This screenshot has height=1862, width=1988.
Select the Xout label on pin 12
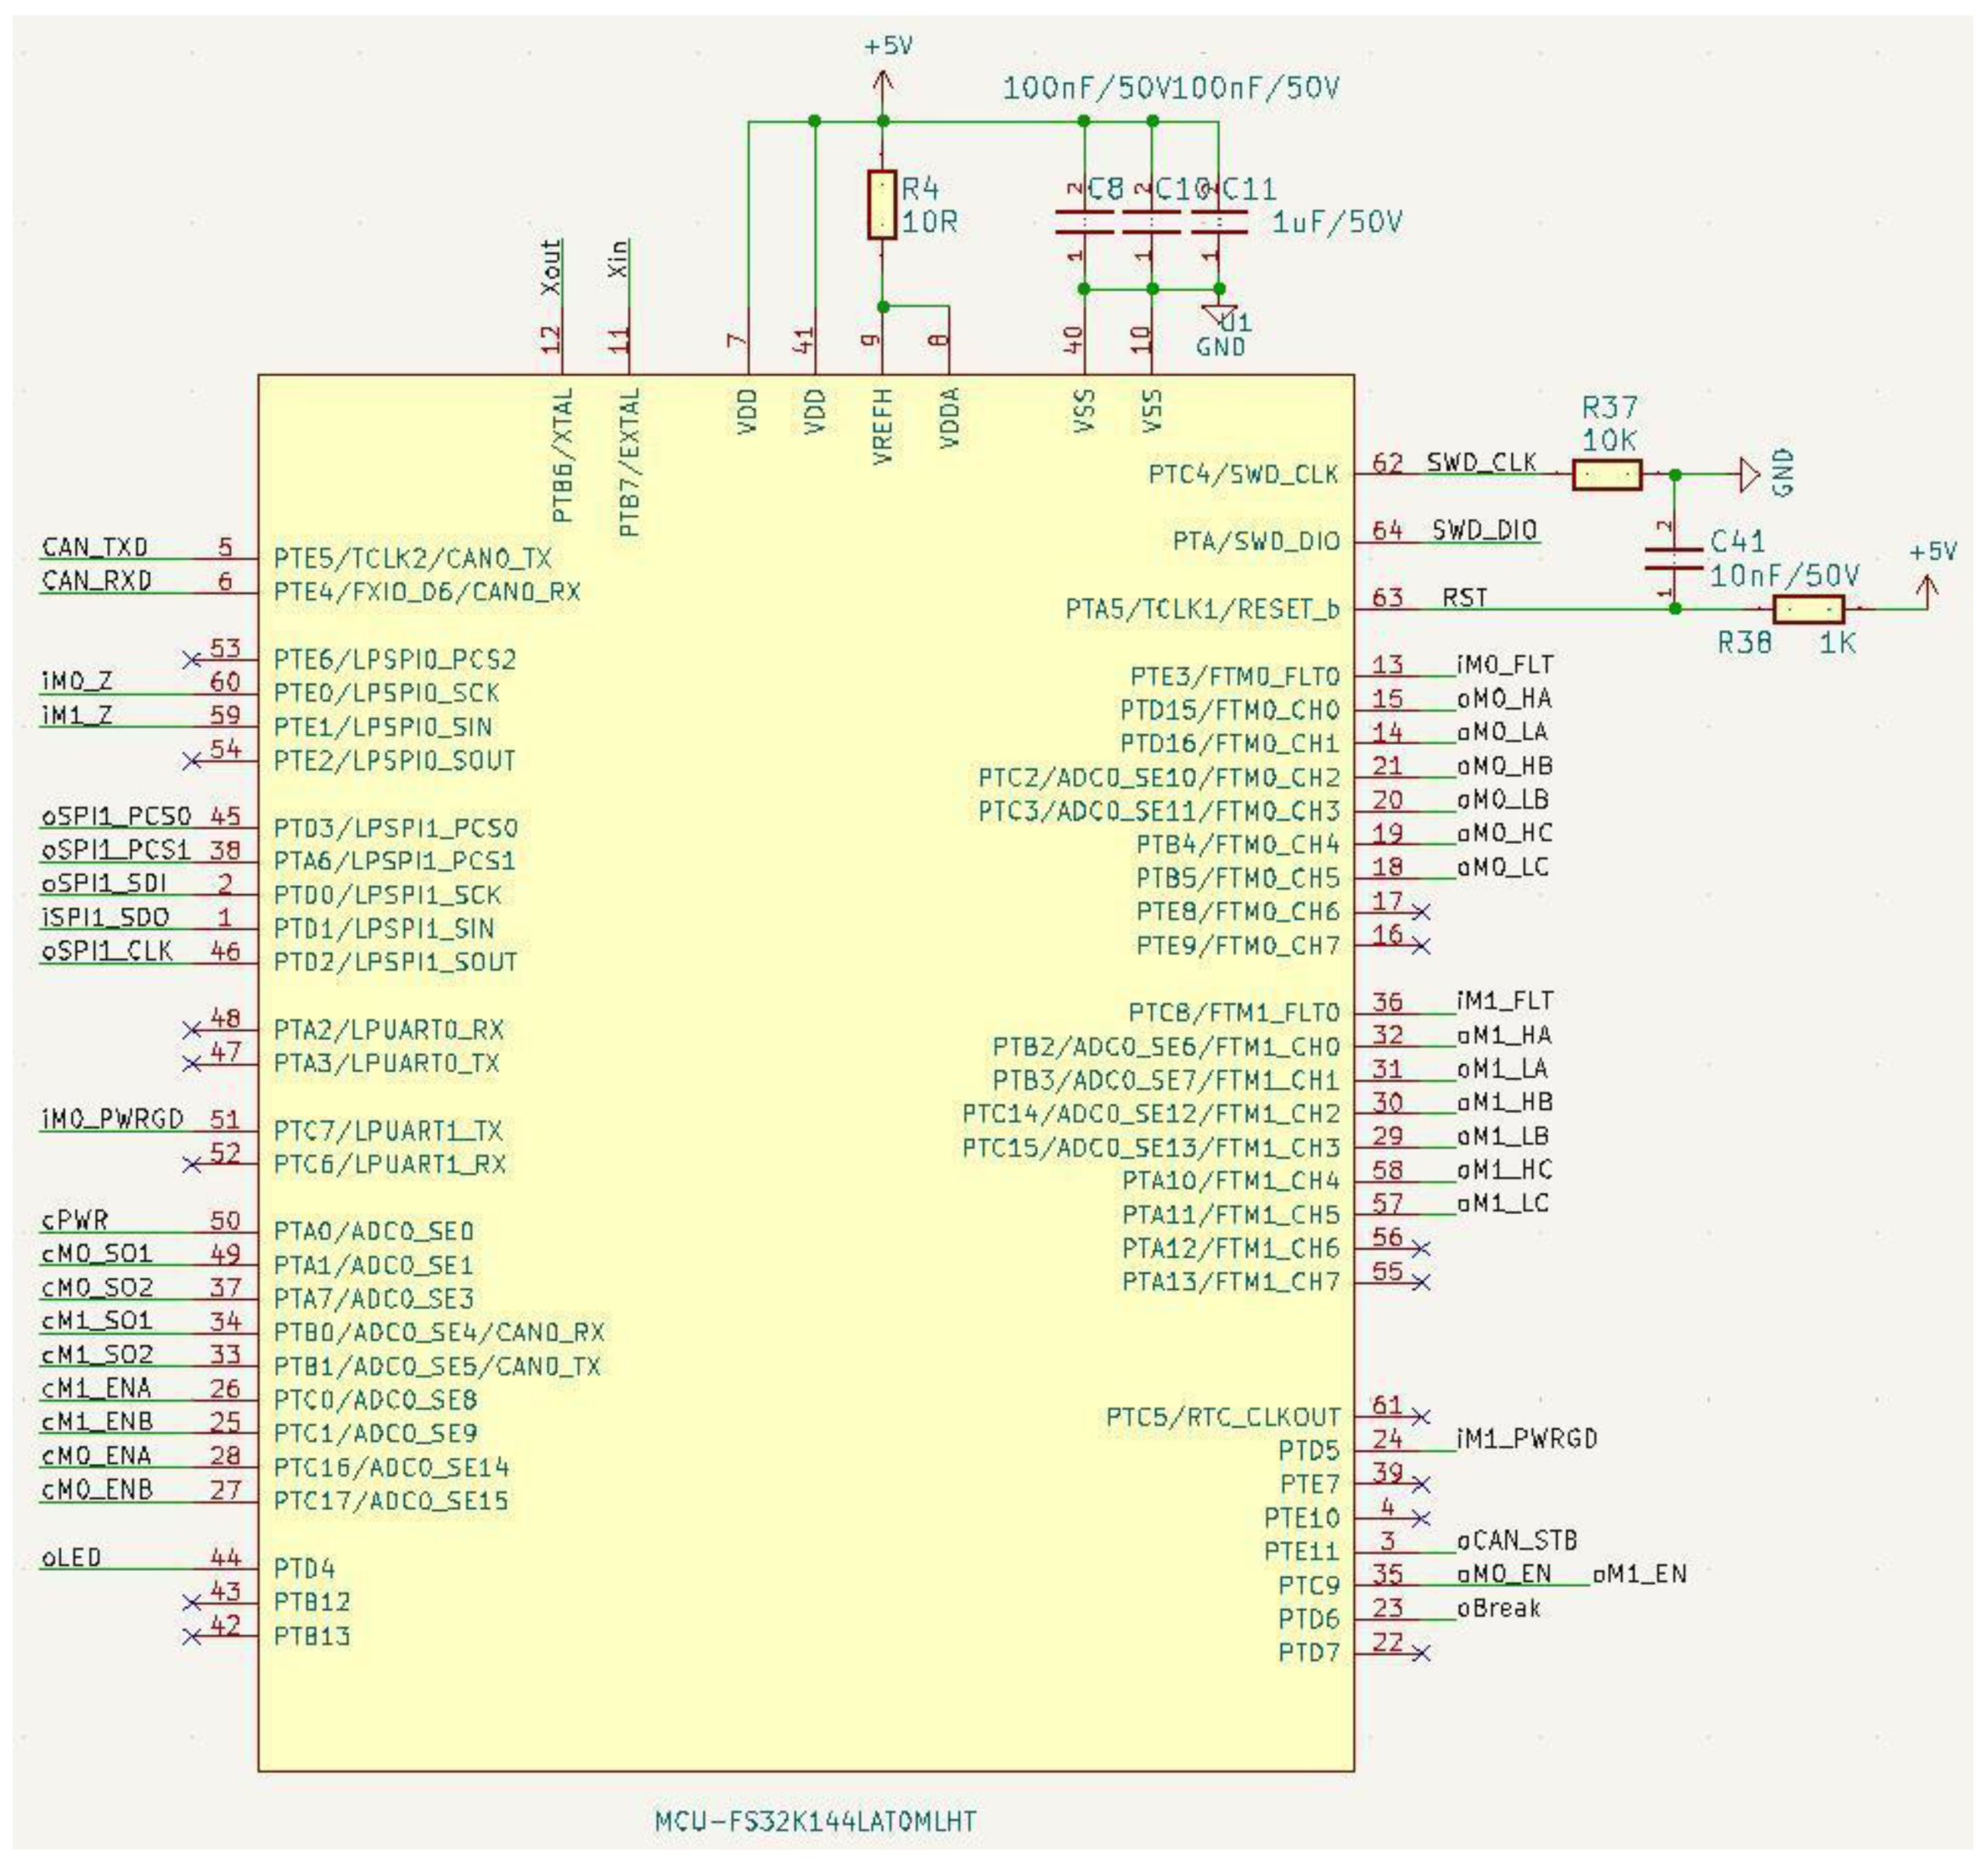[x=551, y=267]
